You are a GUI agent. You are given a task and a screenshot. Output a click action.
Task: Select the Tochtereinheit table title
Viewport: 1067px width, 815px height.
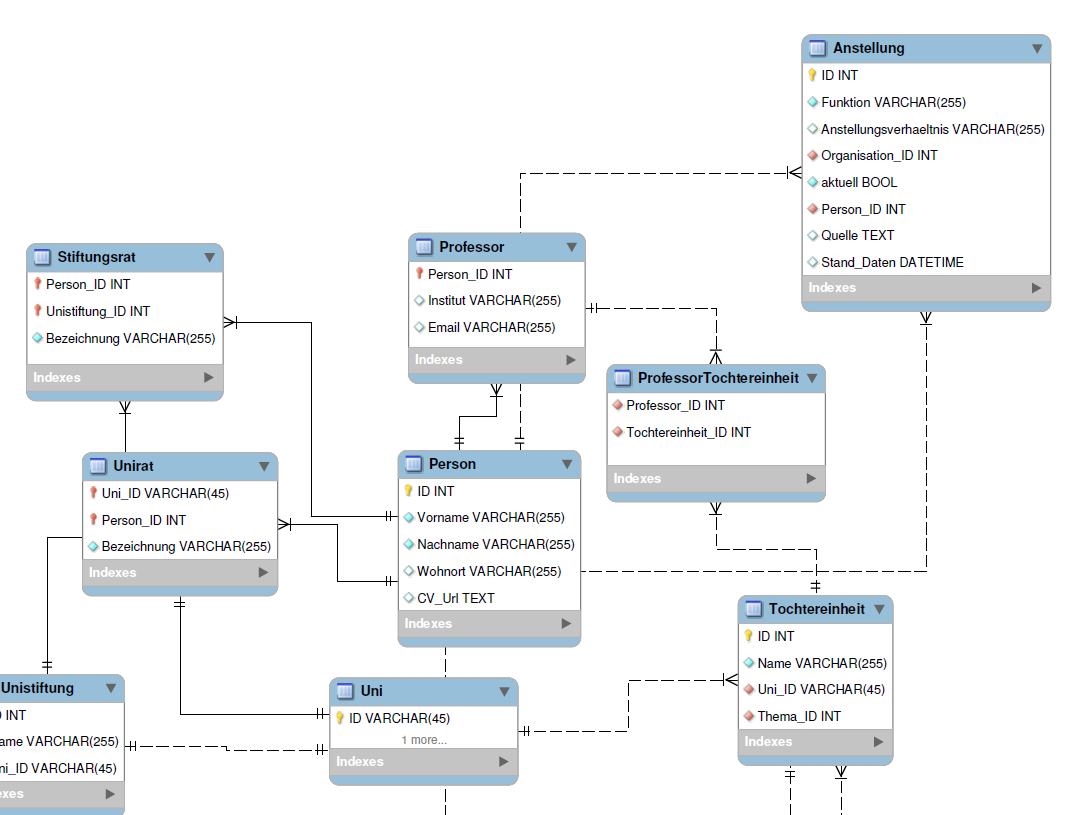[817, 609]
